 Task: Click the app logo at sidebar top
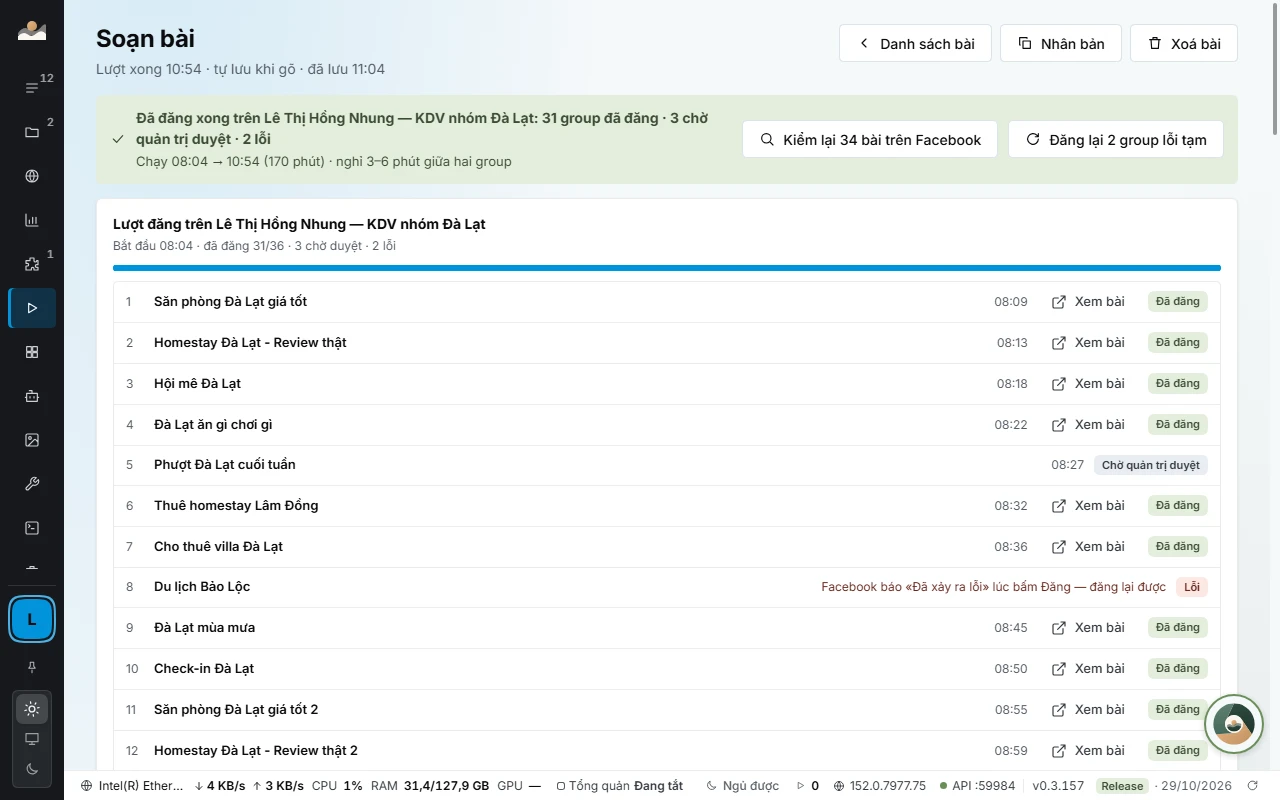click(32, 30)
